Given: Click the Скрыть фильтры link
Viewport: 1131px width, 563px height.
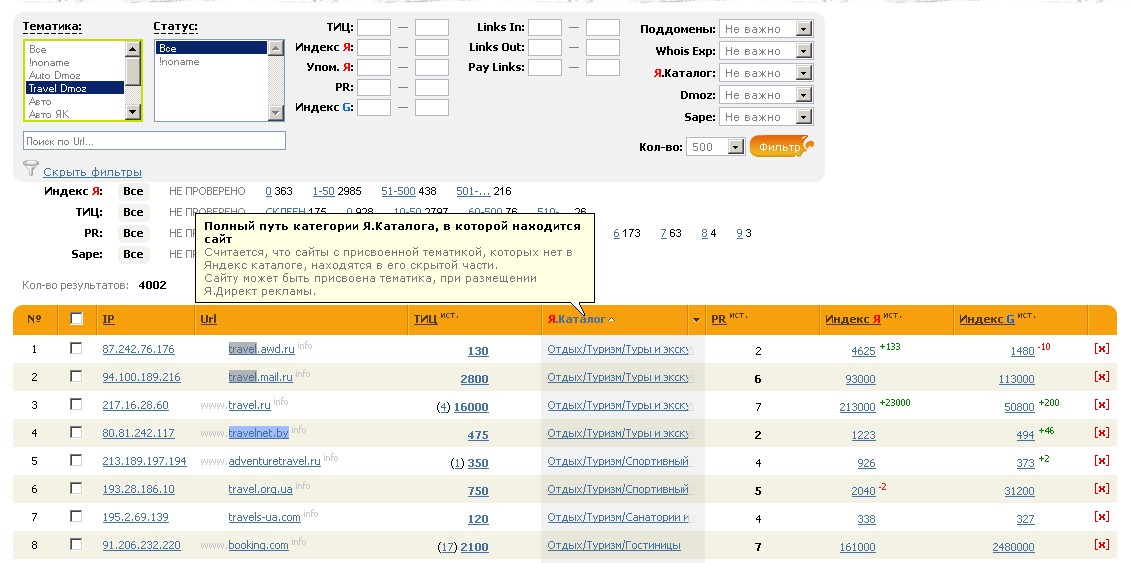Looking at the screenshot, I should 92,172.
